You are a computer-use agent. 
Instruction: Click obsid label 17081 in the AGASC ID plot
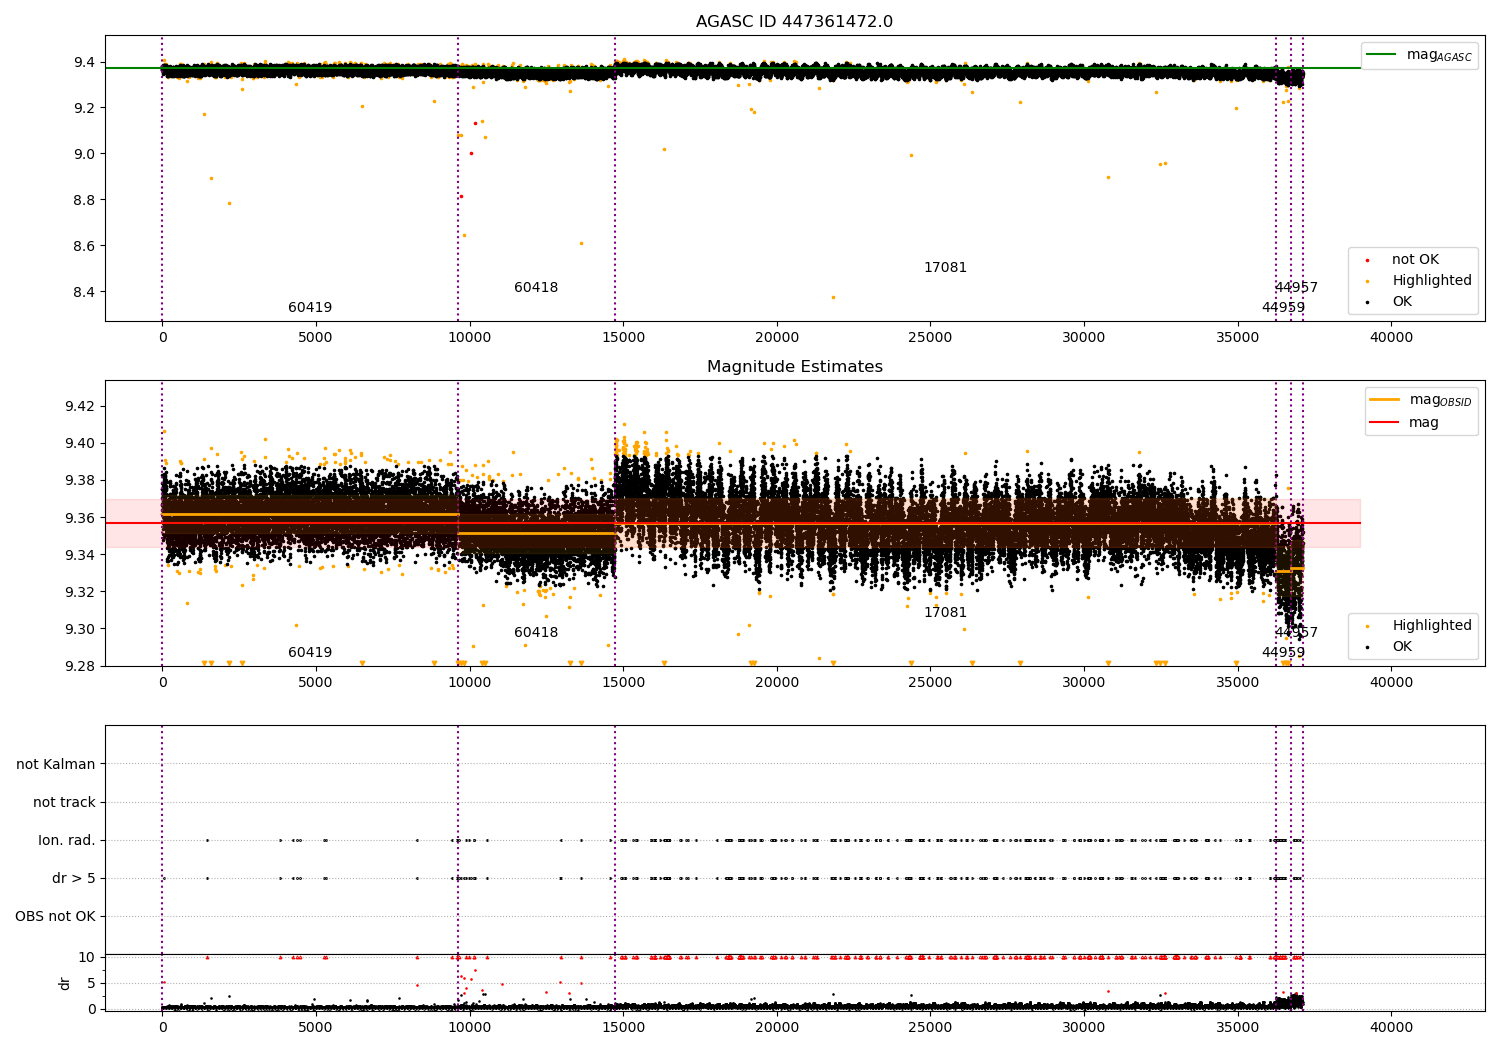tap(945, 268)
